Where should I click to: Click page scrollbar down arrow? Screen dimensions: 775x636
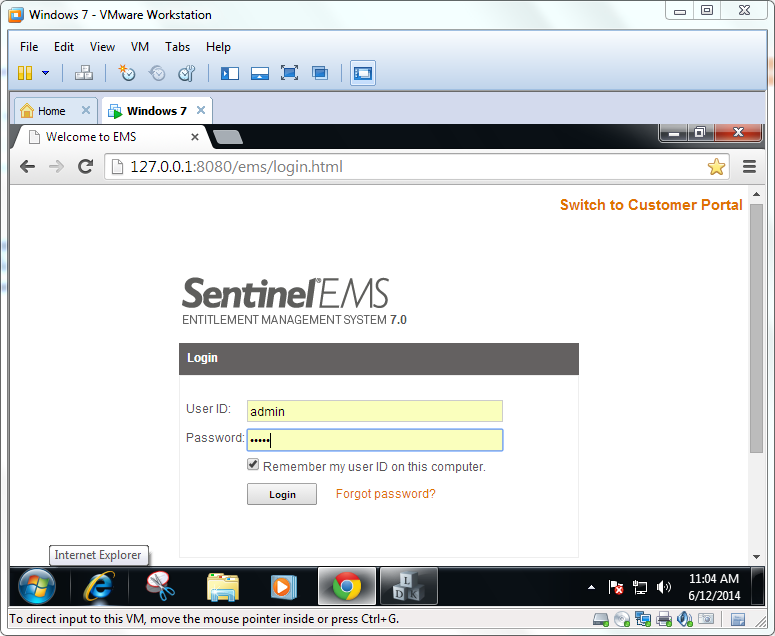pyautogui.click(x=756, y=557)
